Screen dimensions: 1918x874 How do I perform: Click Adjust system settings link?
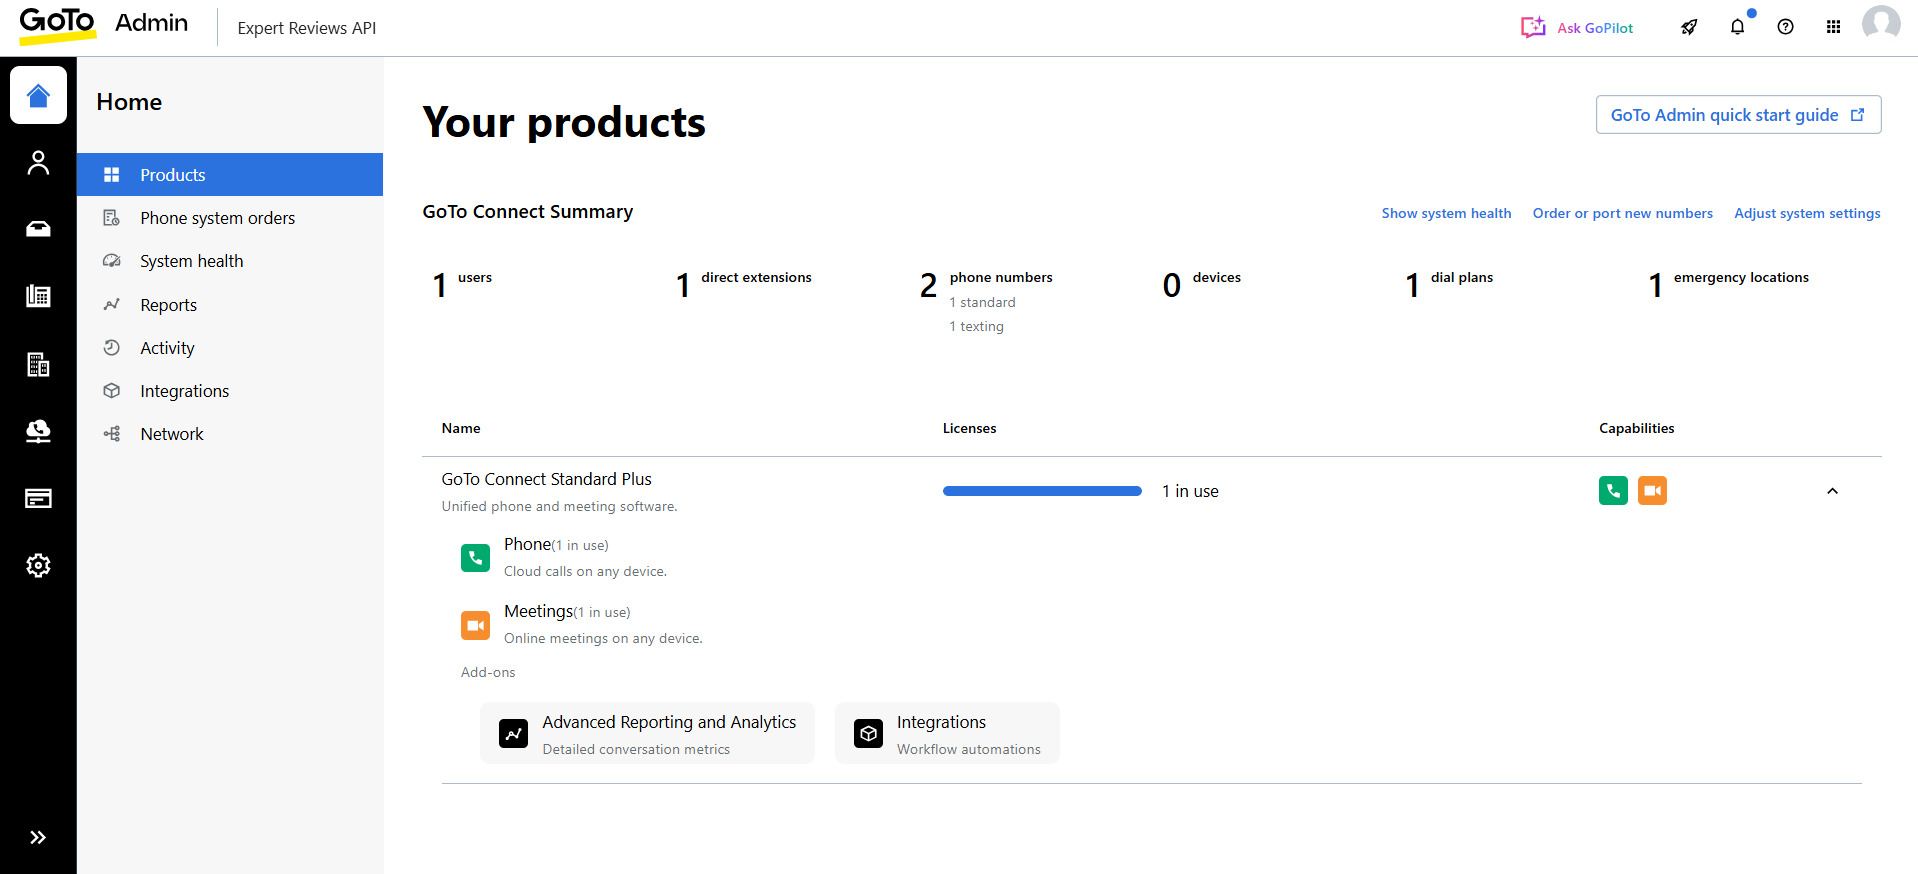[x=1807, y=213]
